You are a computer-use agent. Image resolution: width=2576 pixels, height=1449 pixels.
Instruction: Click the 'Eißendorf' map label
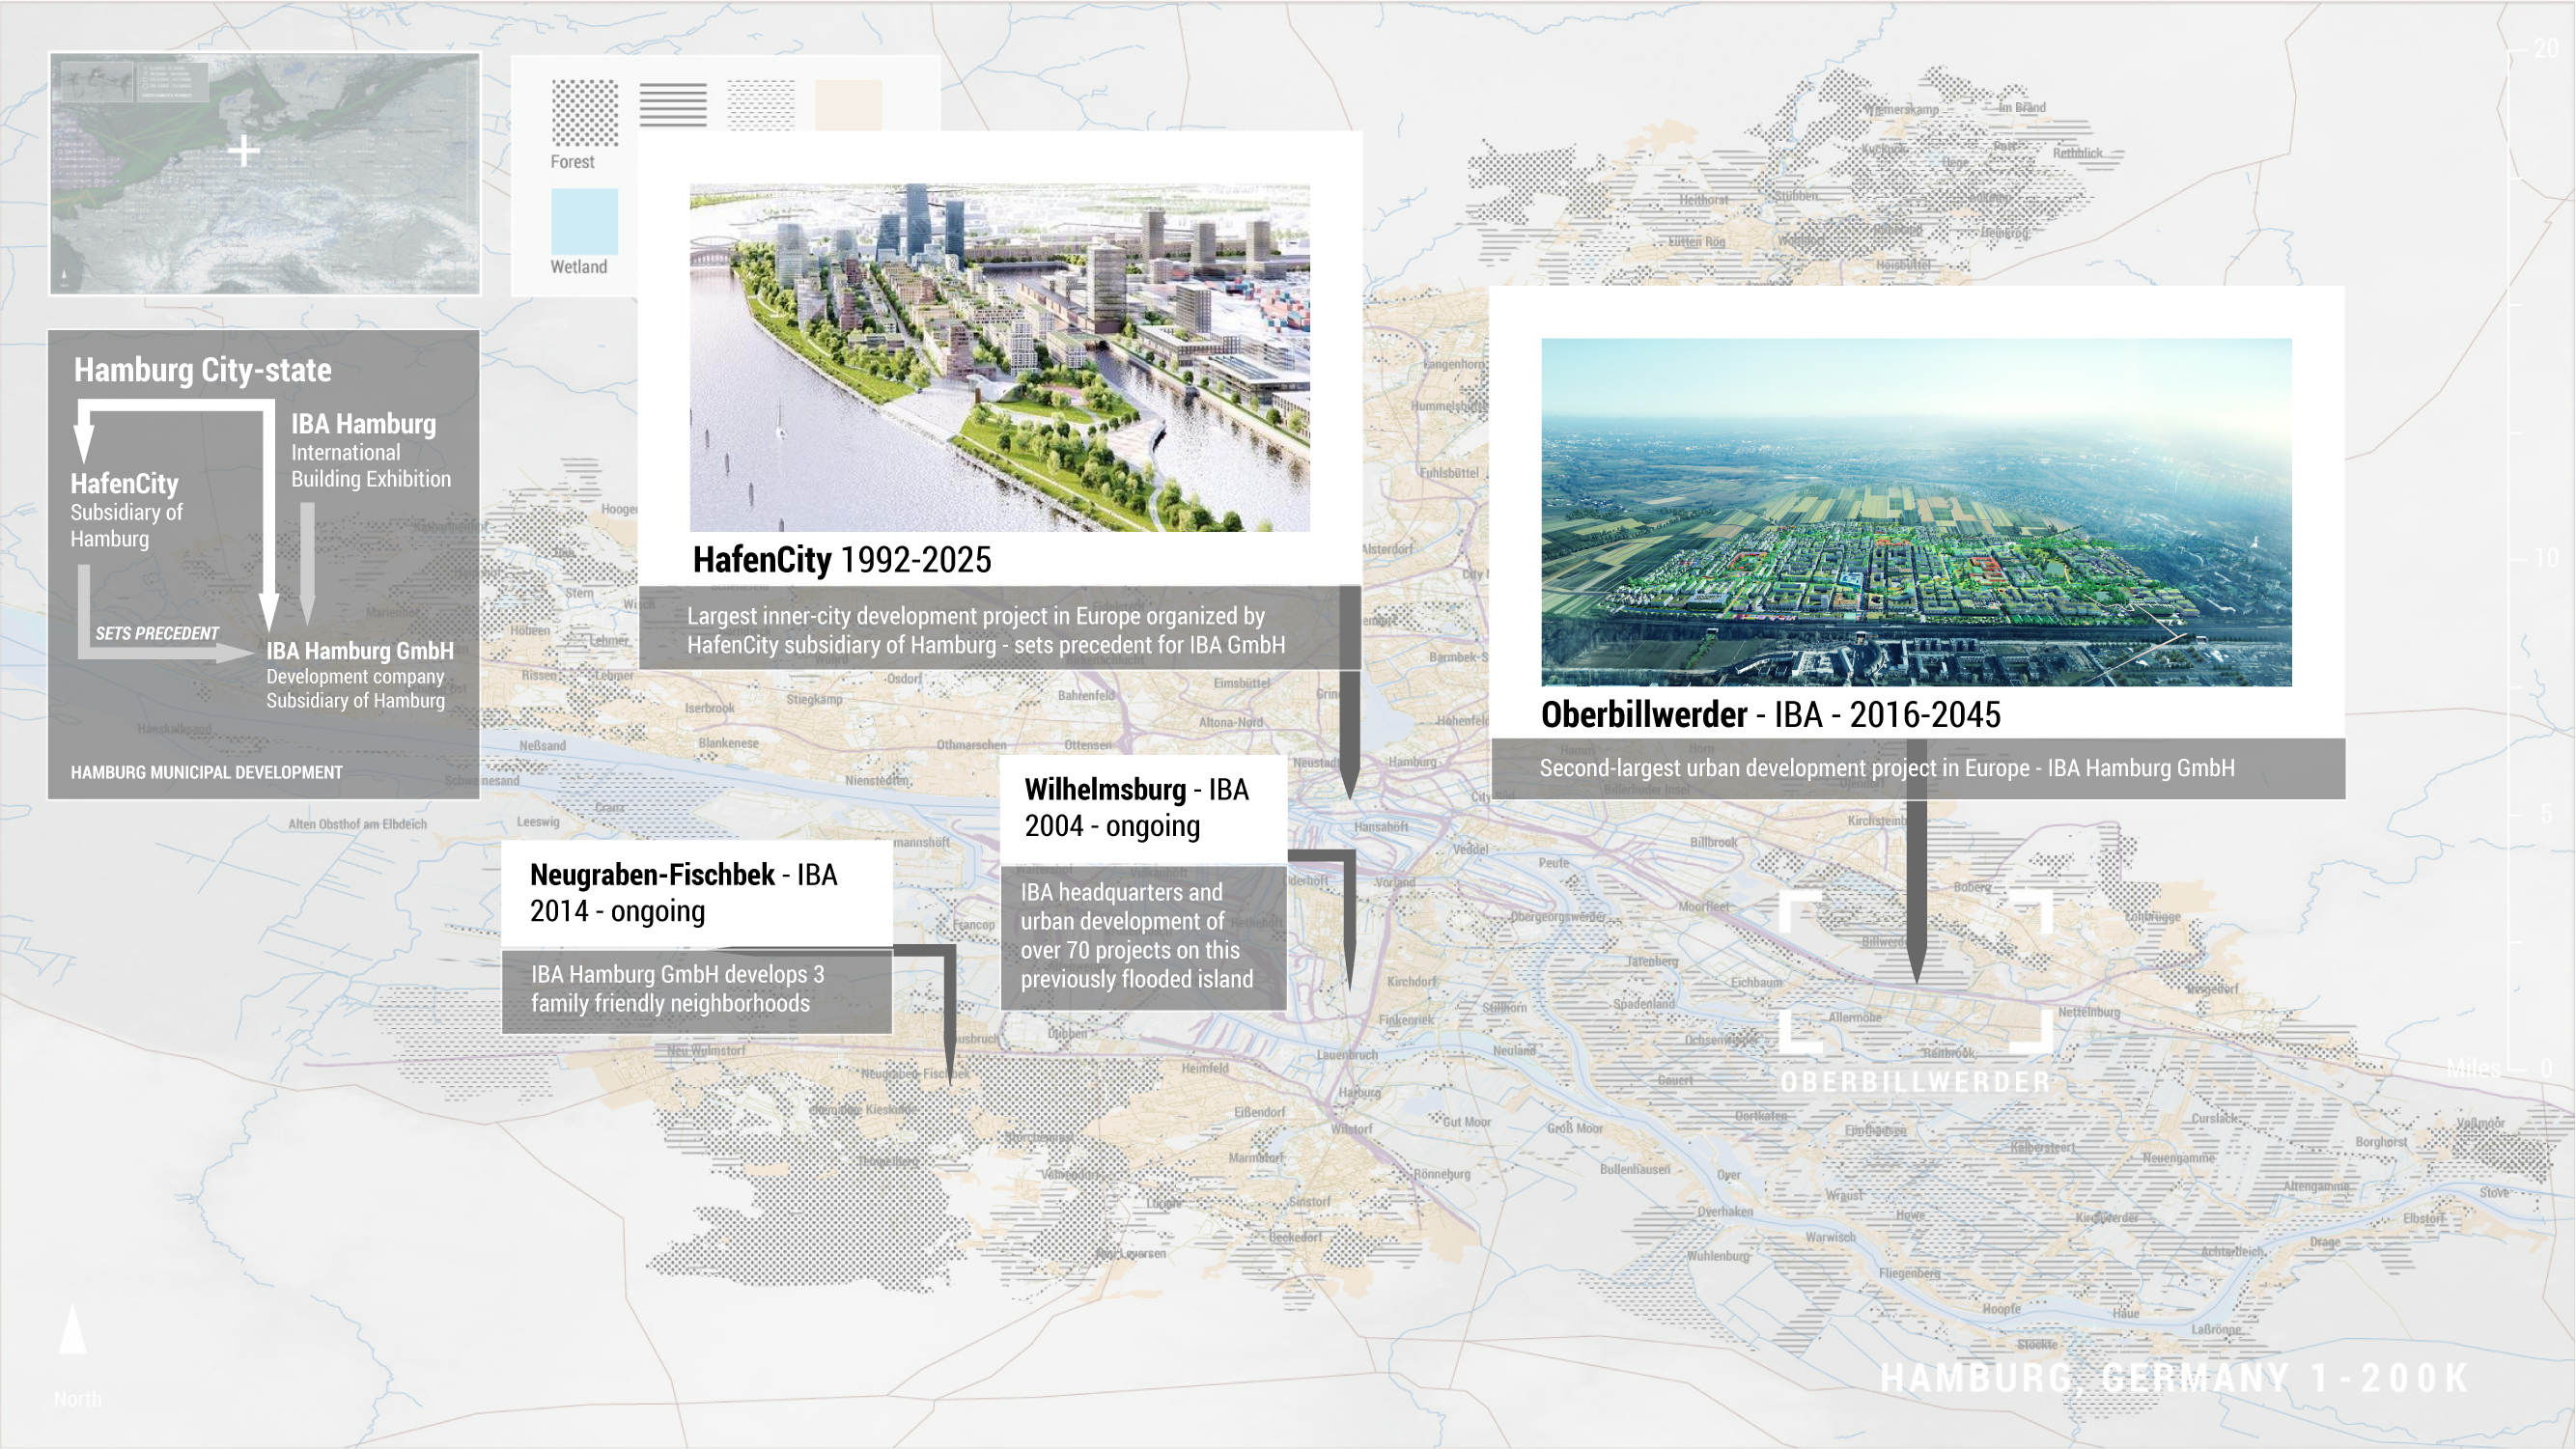point(1259,1112)
